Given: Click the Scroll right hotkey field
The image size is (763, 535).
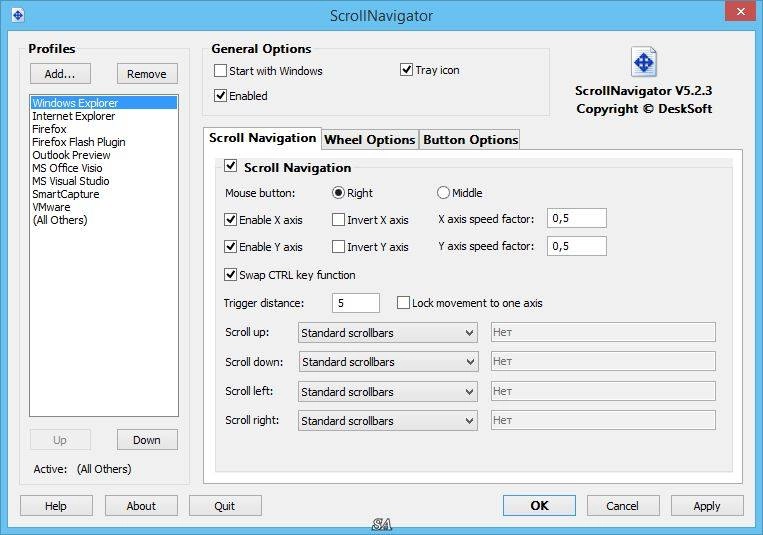Looking at the screenshot, I should tap(603, 420).
